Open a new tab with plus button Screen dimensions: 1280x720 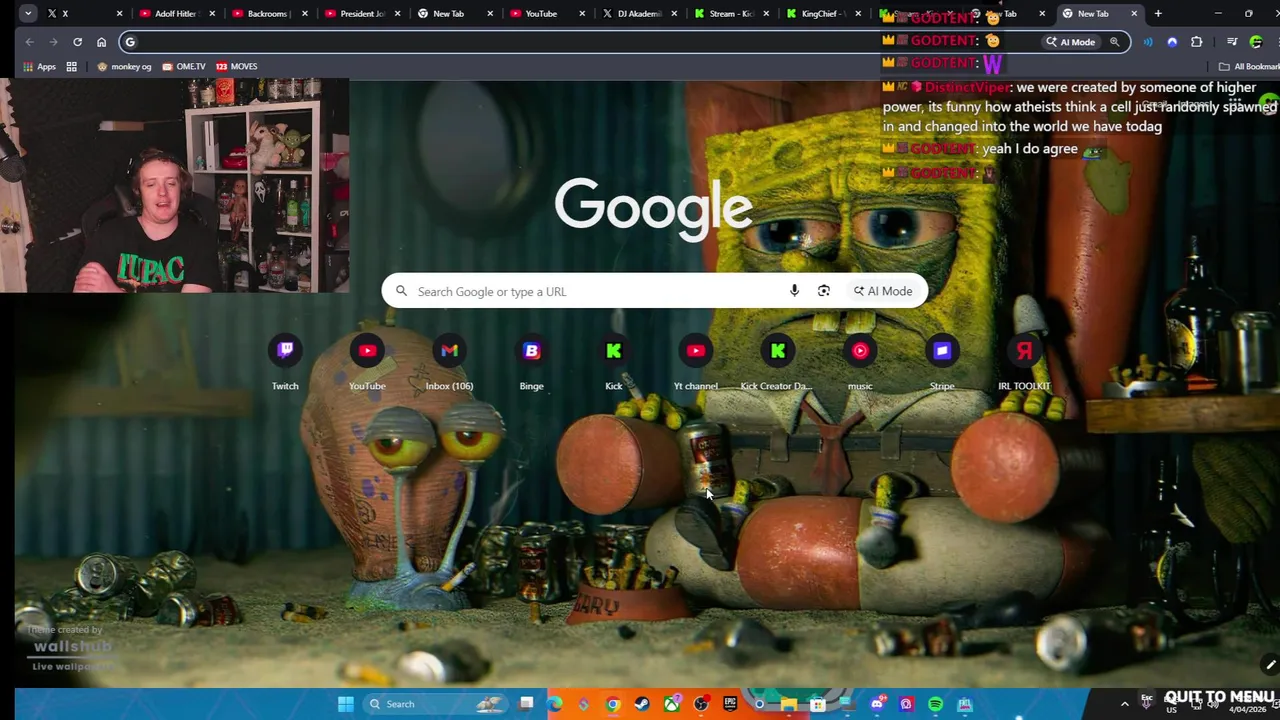[1158, 13]
